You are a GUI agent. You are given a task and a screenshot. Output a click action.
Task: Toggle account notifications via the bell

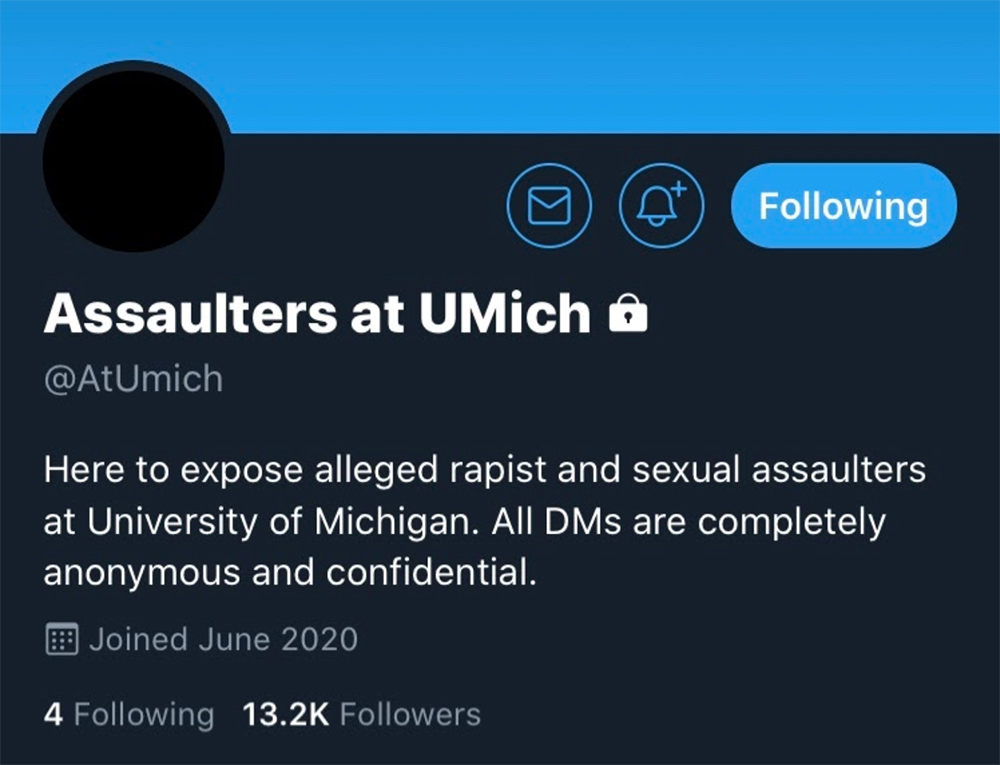click(x=660, y=206)
